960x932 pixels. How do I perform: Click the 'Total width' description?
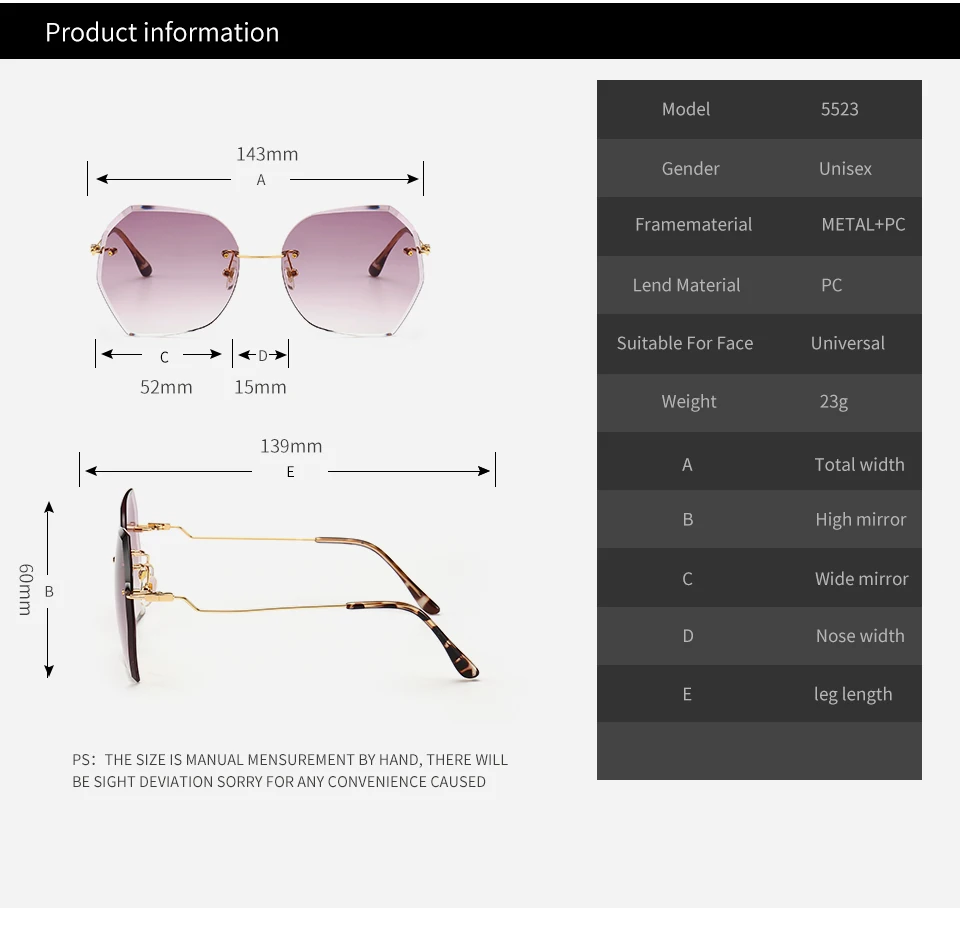coord(859,465)
